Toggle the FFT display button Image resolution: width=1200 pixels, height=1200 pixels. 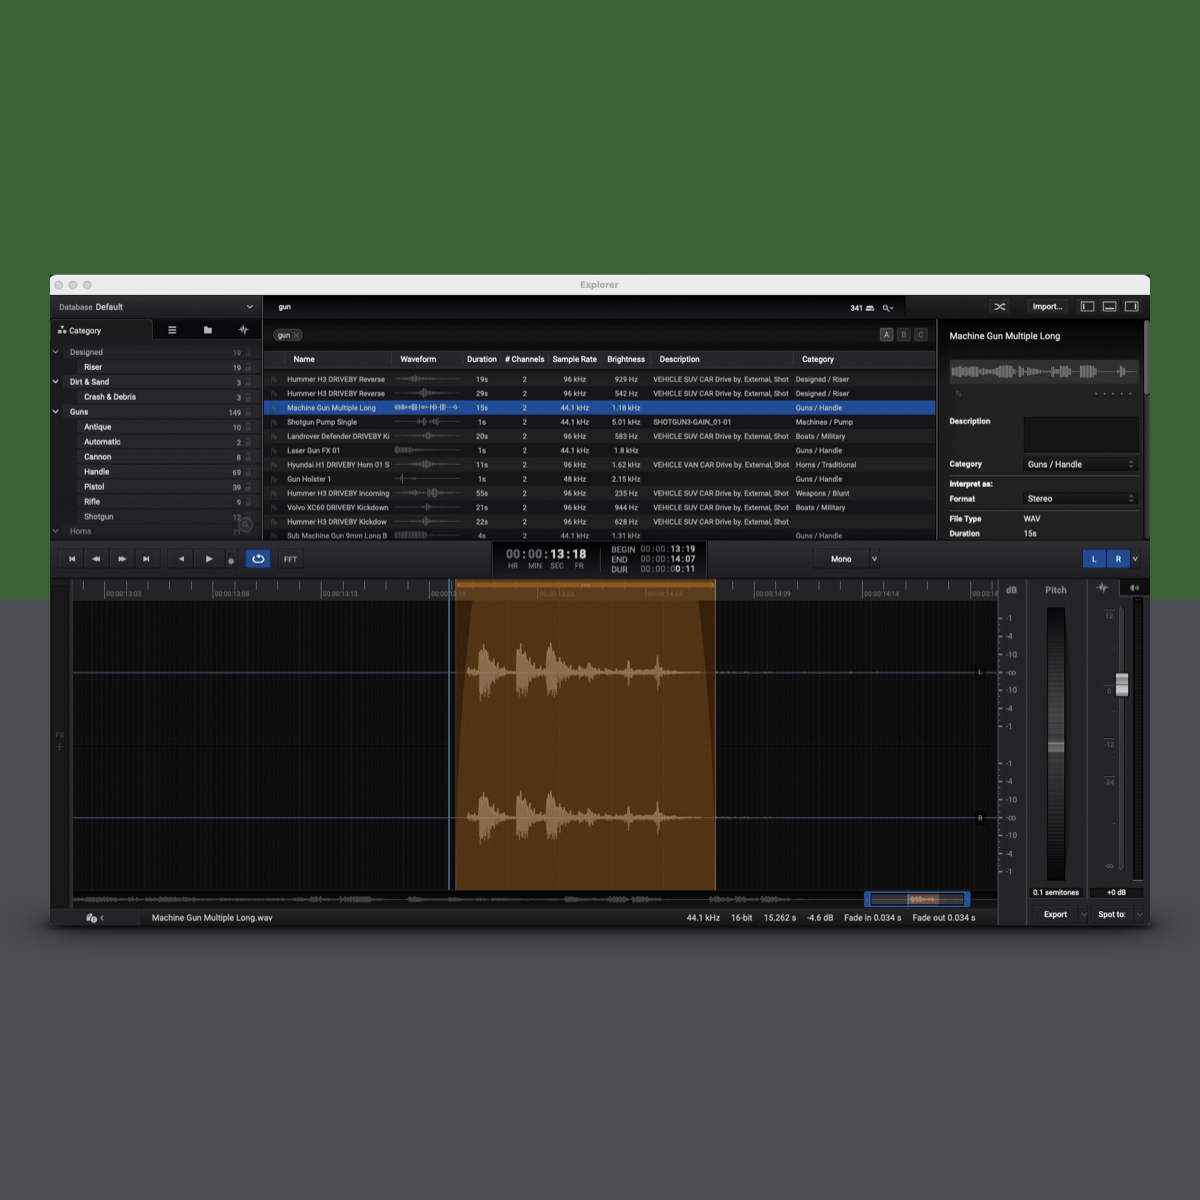290,558
